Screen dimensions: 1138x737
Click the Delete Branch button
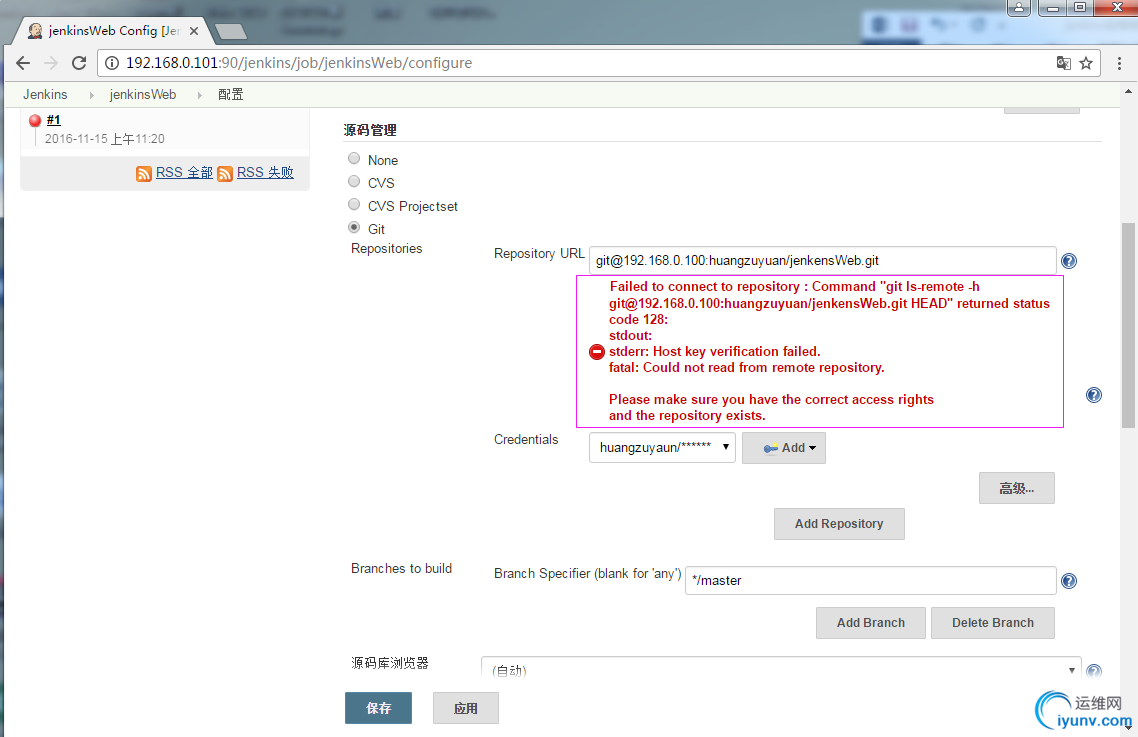pyautogui.click(x=993, y=623)
